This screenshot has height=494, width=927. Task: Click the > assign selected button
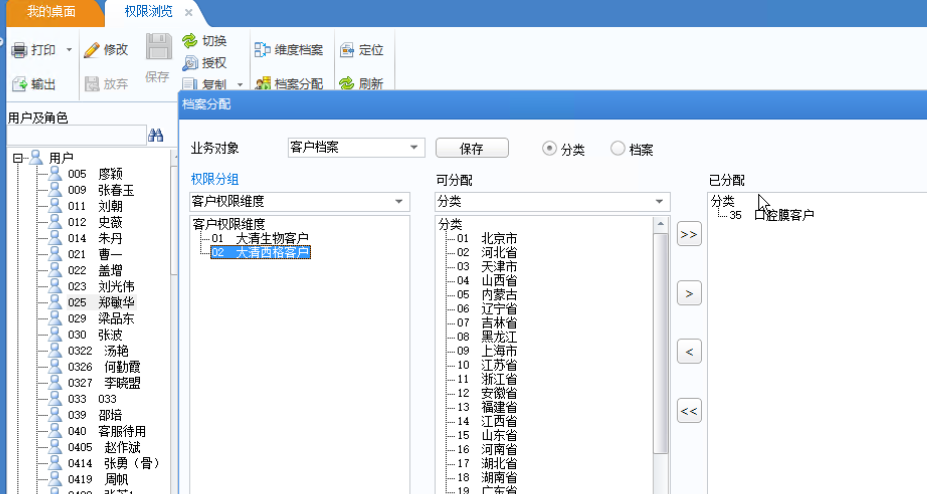click(x=689, y=294)
